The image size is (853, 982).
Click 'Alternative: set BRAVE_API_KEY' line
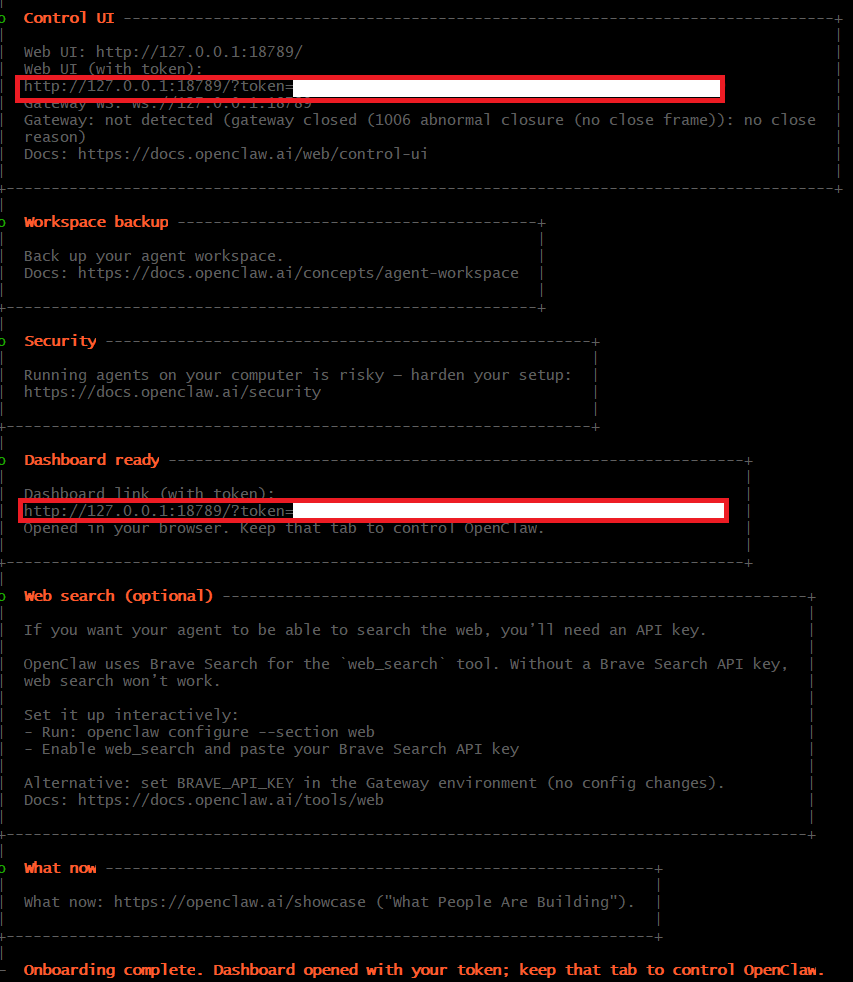374,783
